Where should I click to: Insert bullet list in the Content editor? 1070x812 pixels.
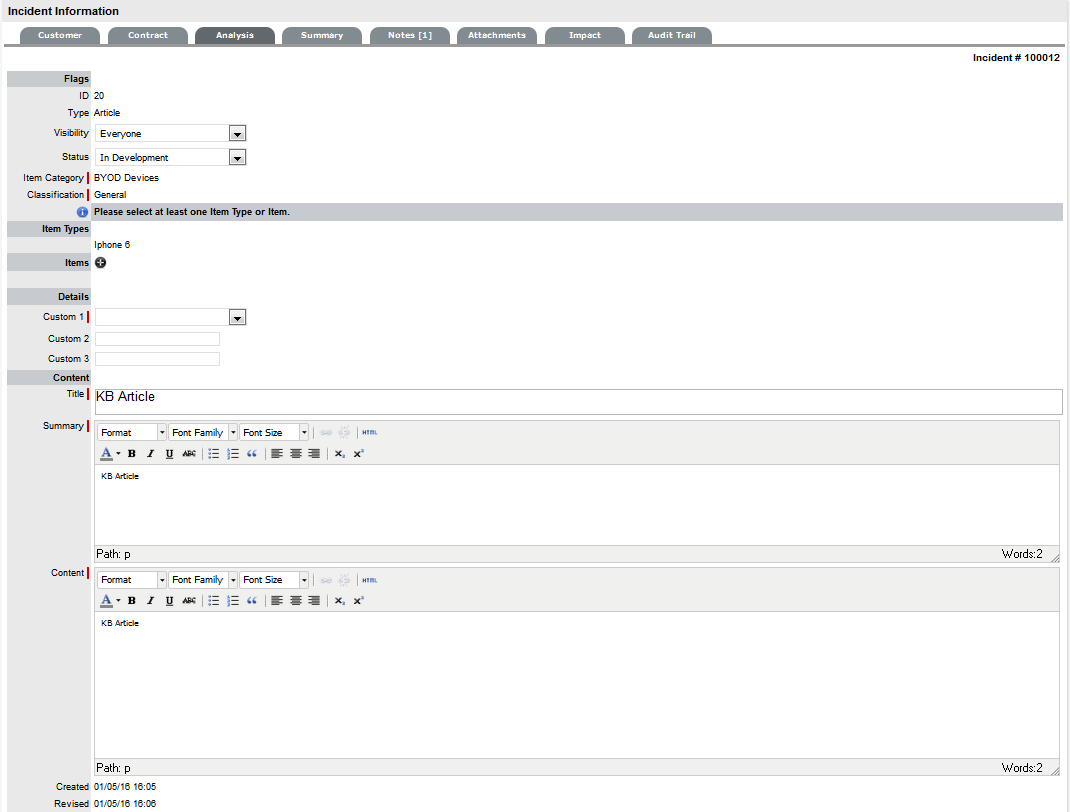pos(214,601)
